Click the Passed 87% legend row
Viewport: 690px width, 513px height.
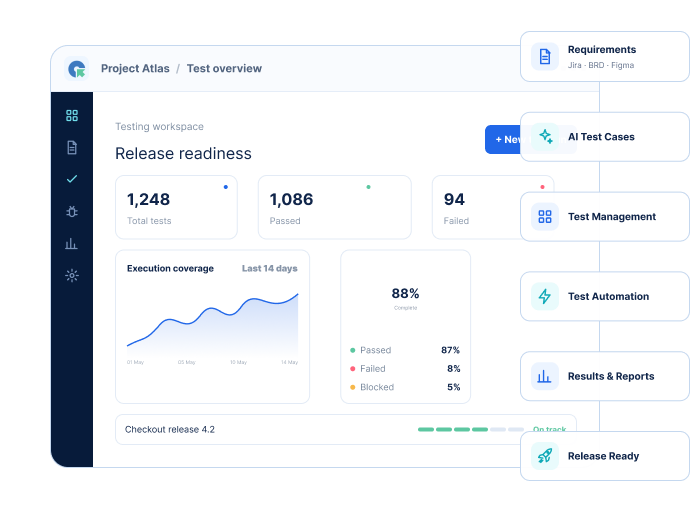(x=405, y=350)
